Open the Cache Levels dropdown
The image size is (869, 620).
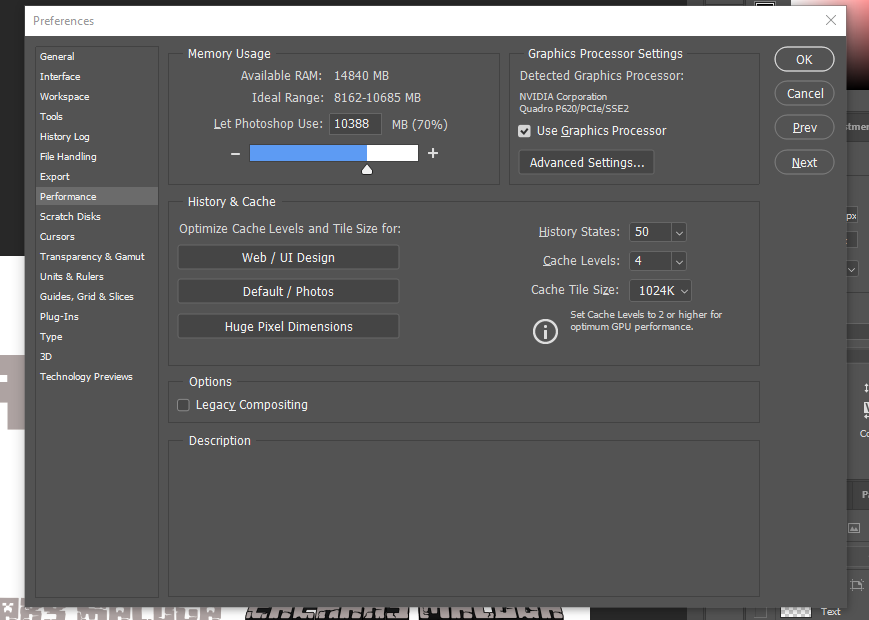(x=676, y=260)
